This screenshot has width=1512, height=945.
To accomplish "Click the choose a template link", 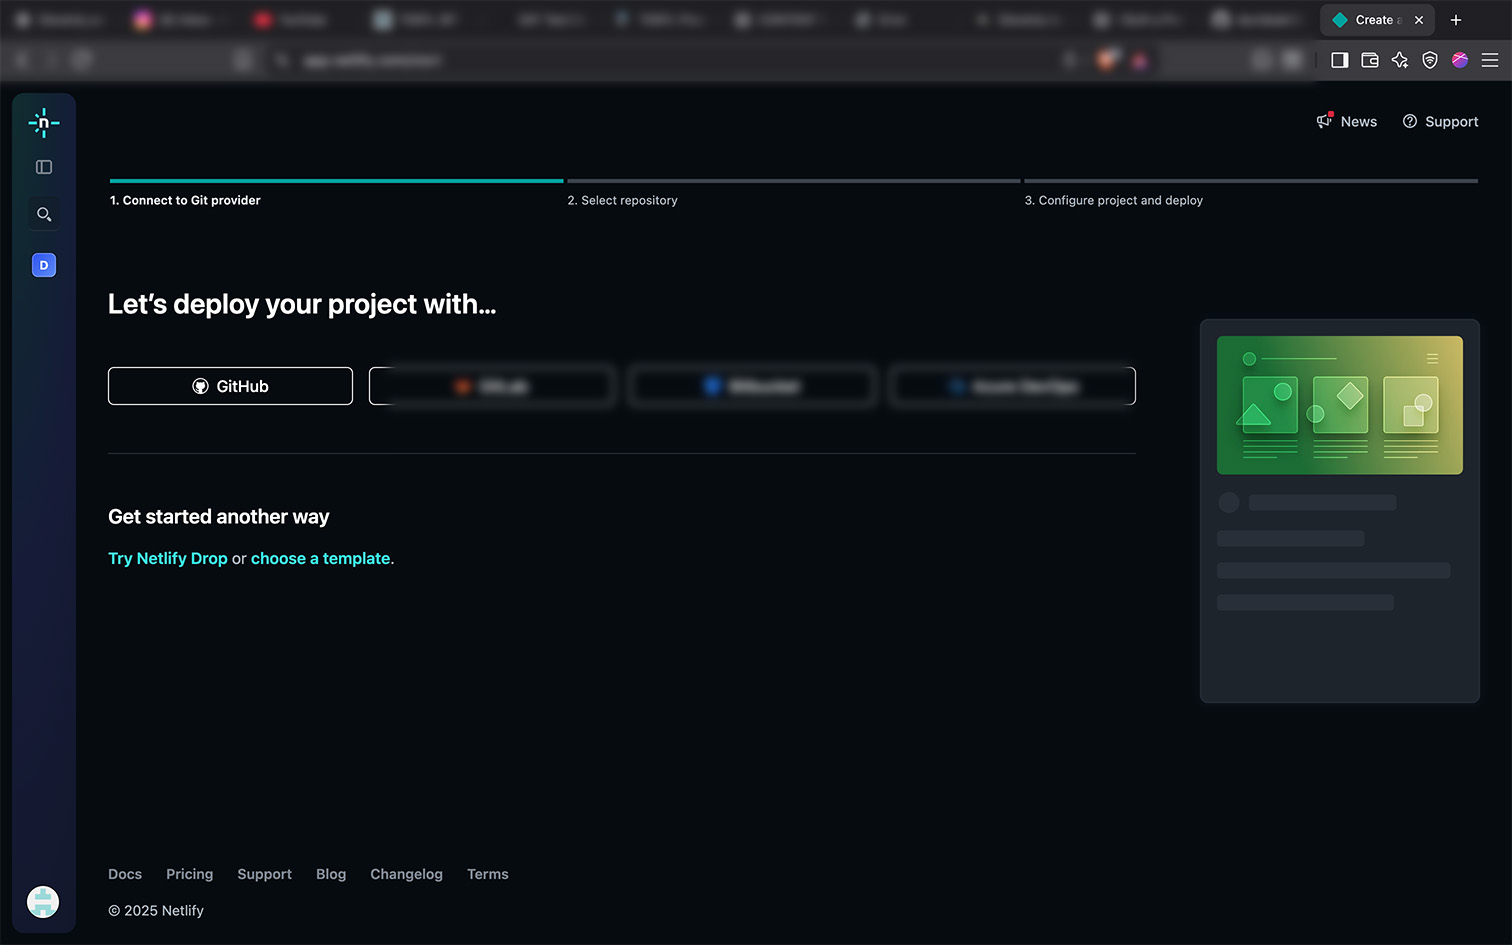I will click(x=320, y=558).
